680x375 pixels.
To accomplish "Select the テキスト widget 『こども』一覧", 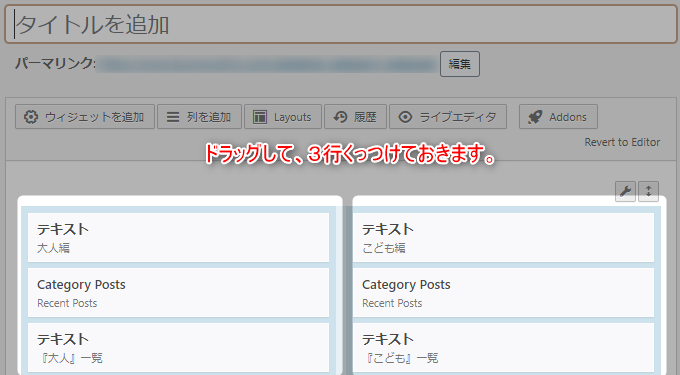I will point(503,347).
